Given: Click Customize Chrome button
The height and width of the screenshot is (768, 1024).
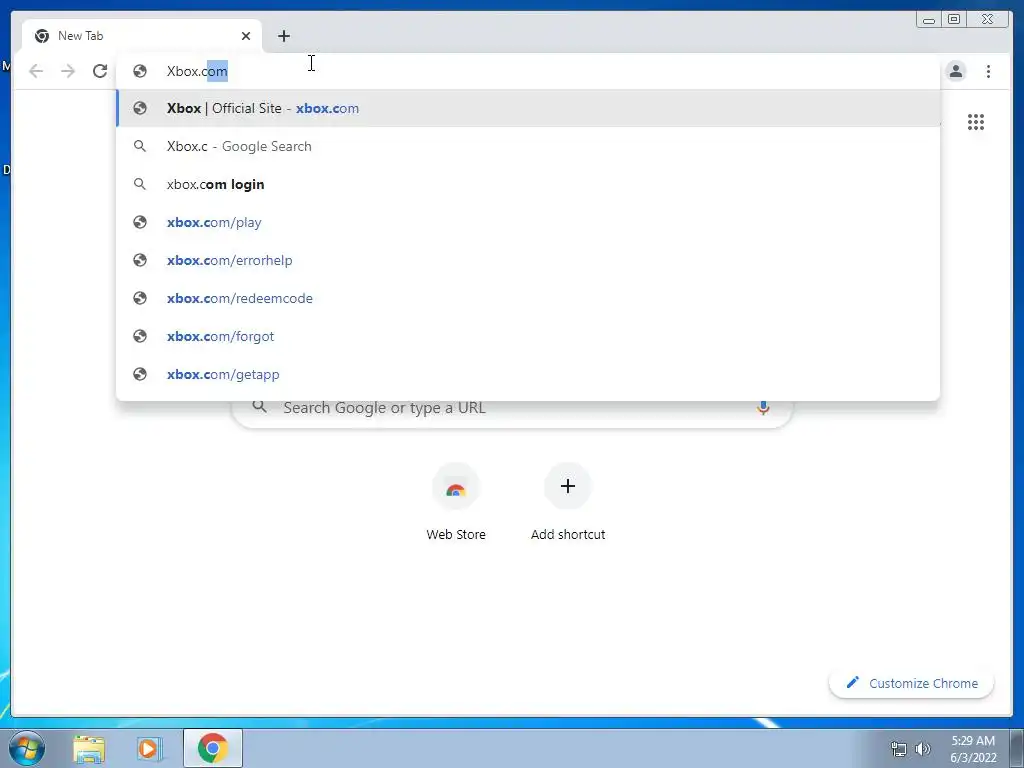Looking at the screenshot, I should point(912,683).
